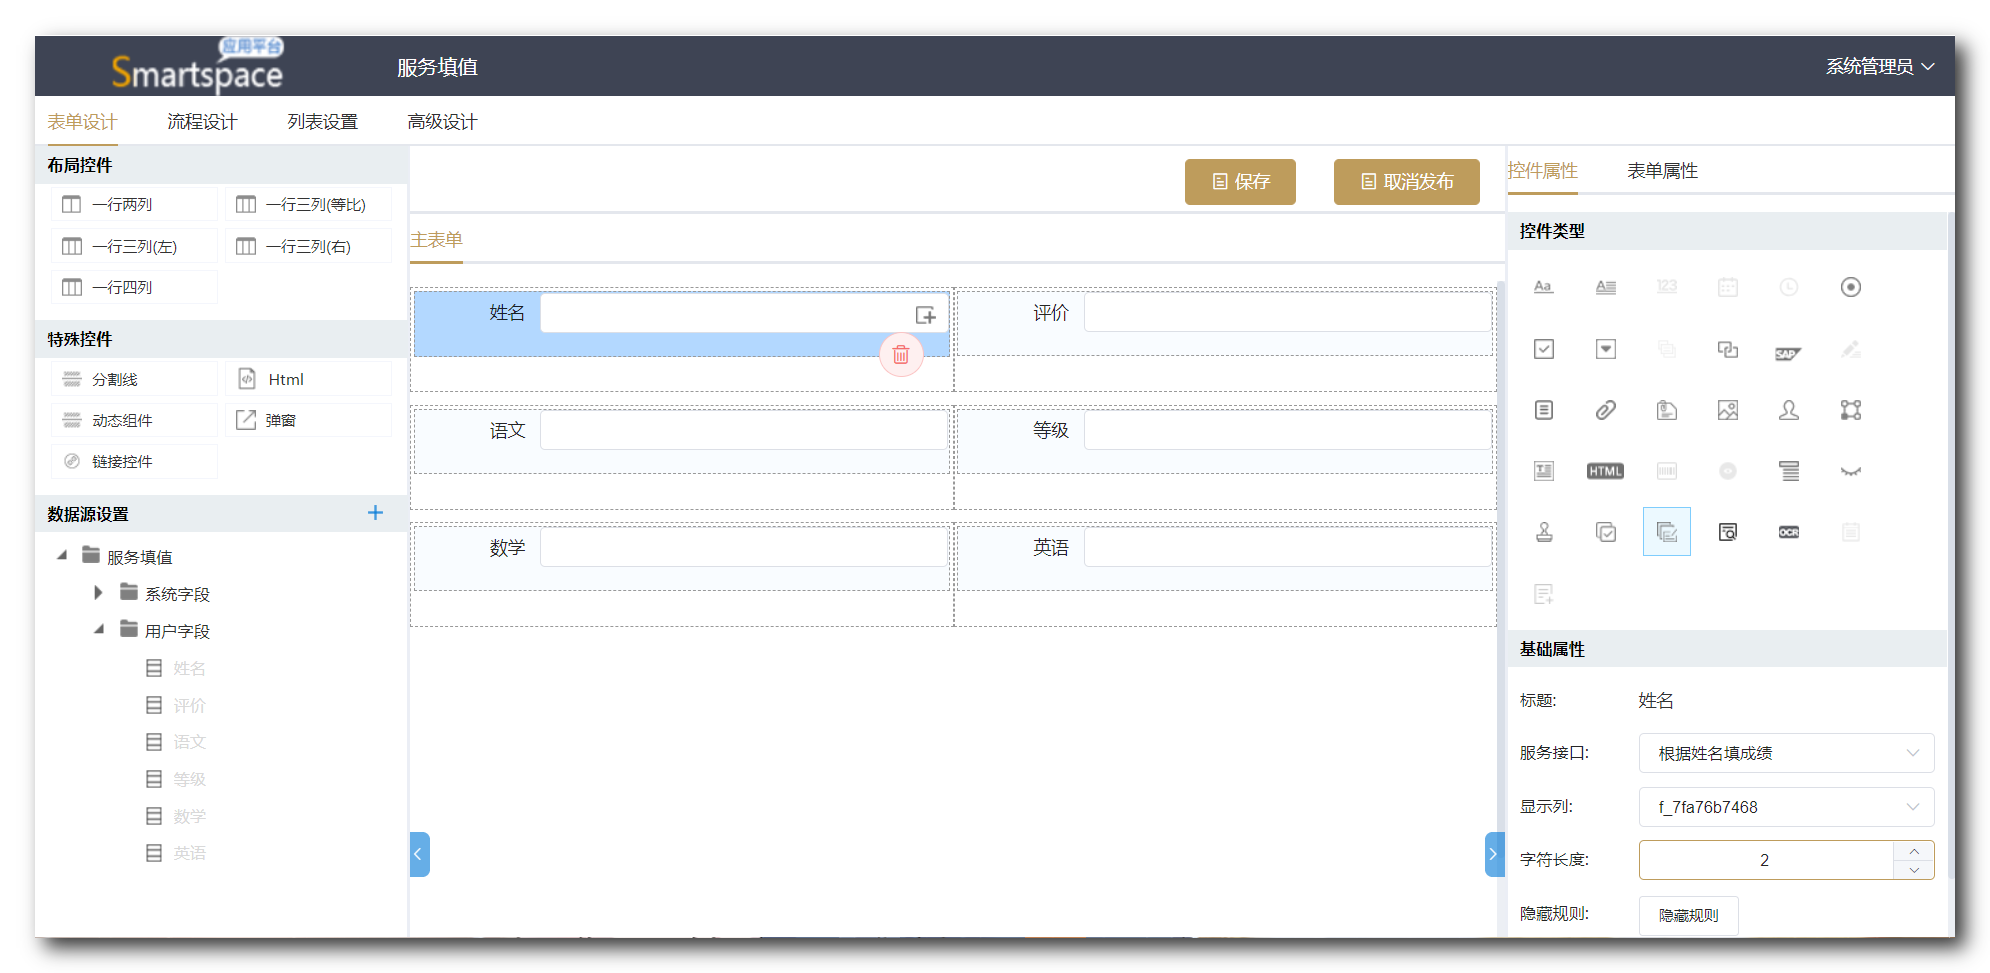This screenshot has height=973, width=1990.
Task: Open the 显示列 dropdown
Action: pos(1785,807)
